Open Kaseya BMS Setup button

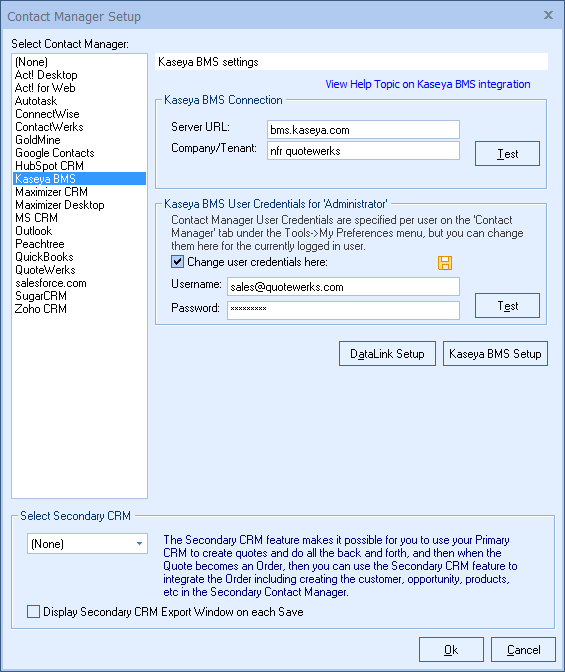pos(495,354)
